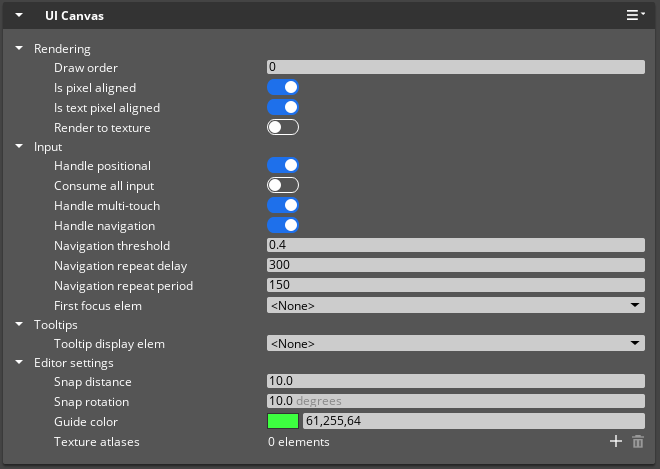
Task: Enable Render to texture
Action: 283,127
